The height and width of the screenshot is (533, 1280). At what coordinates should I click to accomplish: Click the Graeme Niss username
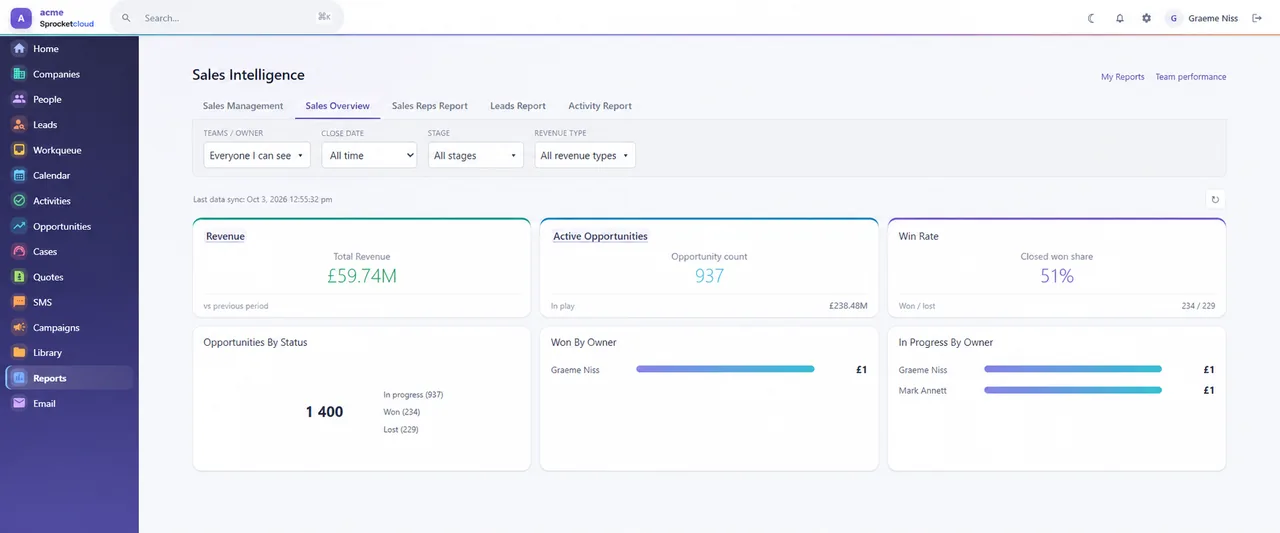[1213, 18]
